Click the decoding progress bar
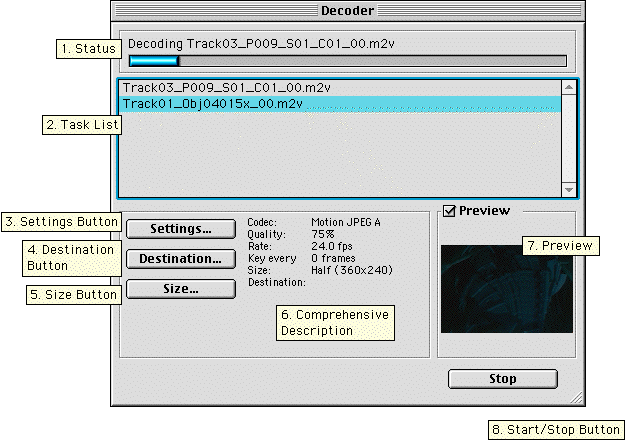The height and width of the screenshot is (442, 628). click(x=348, y=61)
